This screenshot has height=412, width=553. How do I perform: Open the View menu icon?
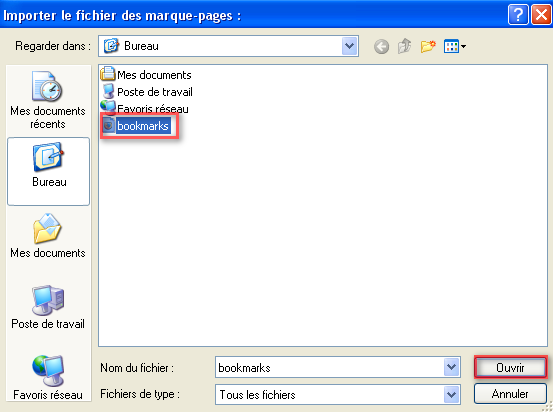pos(455,46)
